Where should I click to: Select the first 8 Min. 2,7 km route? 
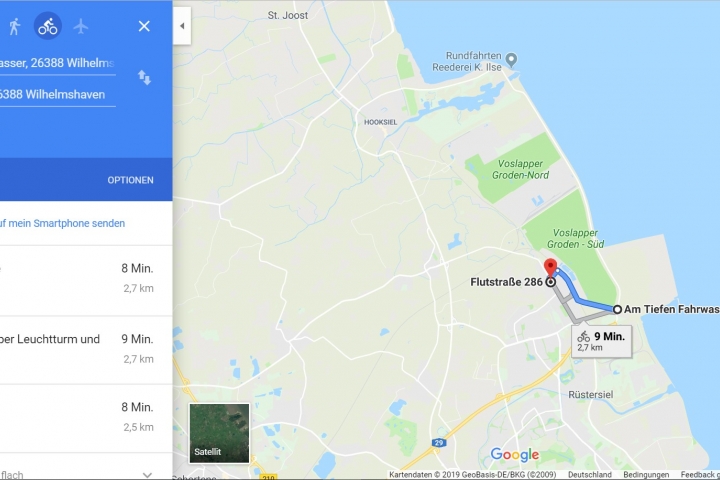[x=86, y=280]
